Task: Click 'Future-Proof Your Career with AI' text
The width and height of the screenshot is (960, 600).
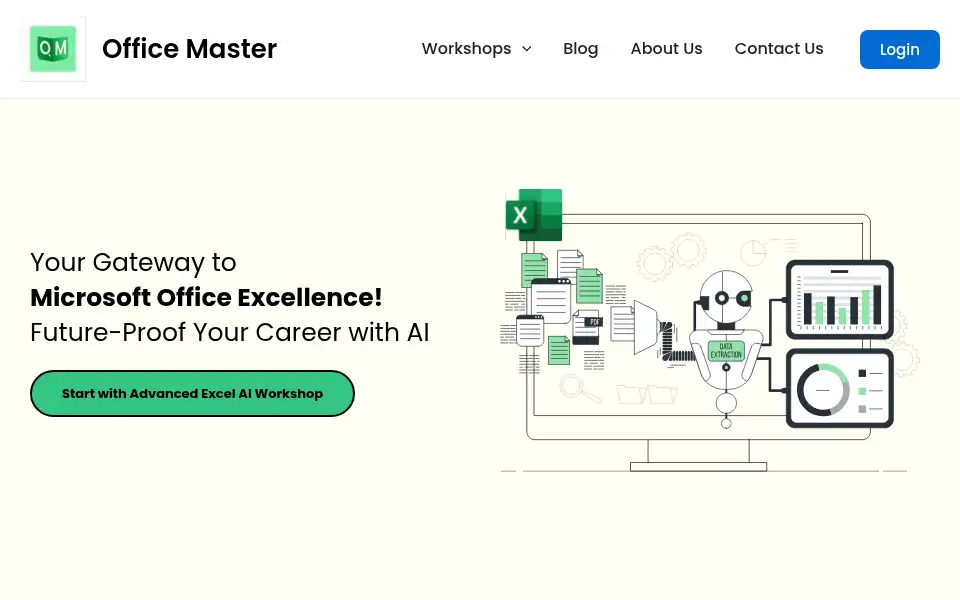Action: (230, 332)
